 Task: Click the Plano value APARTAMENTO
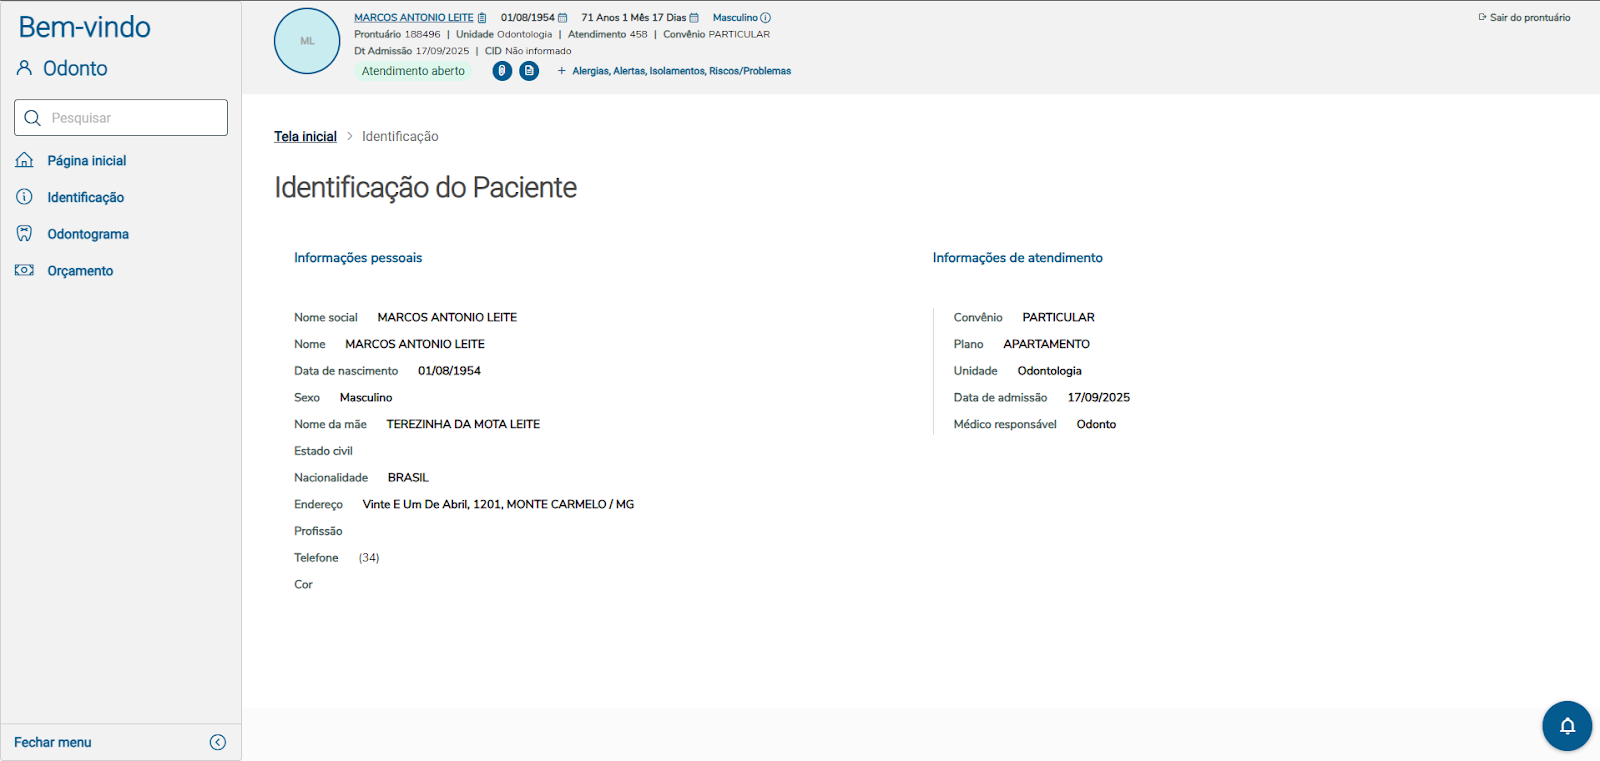(x=1046, y=344)
